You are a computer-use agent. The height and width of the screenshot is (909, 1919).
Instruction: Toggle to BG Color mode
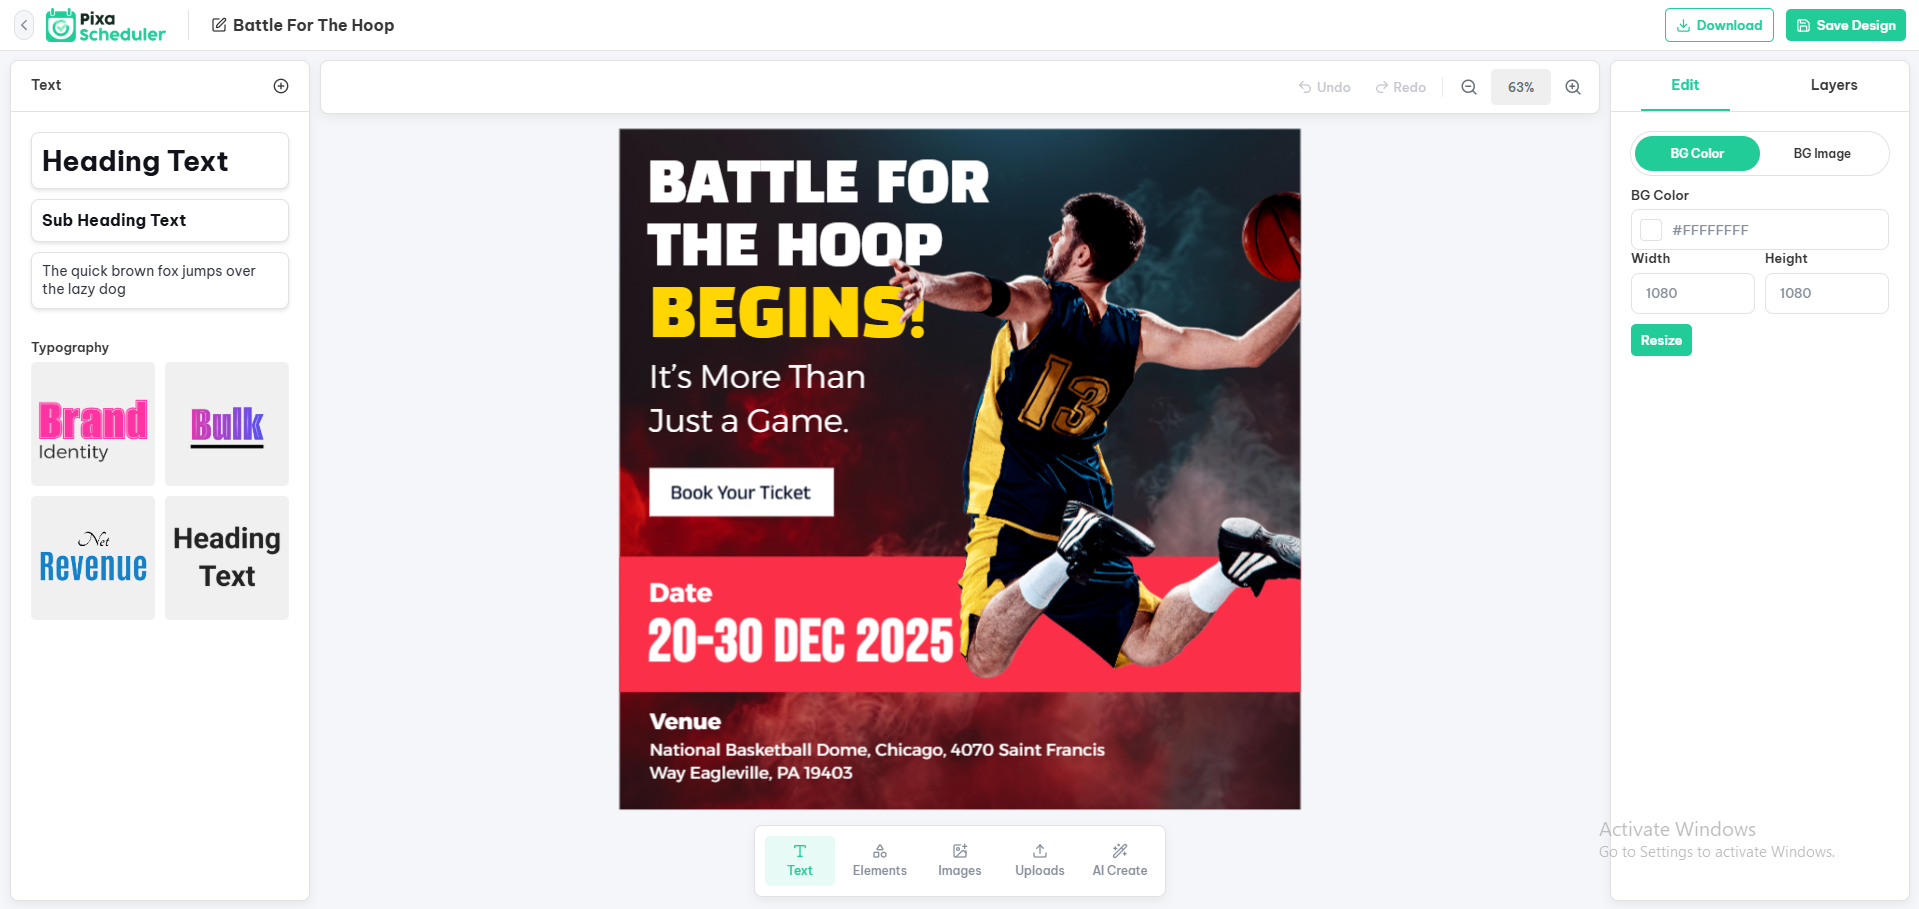pyautogui.click(x=1697, y=154)
